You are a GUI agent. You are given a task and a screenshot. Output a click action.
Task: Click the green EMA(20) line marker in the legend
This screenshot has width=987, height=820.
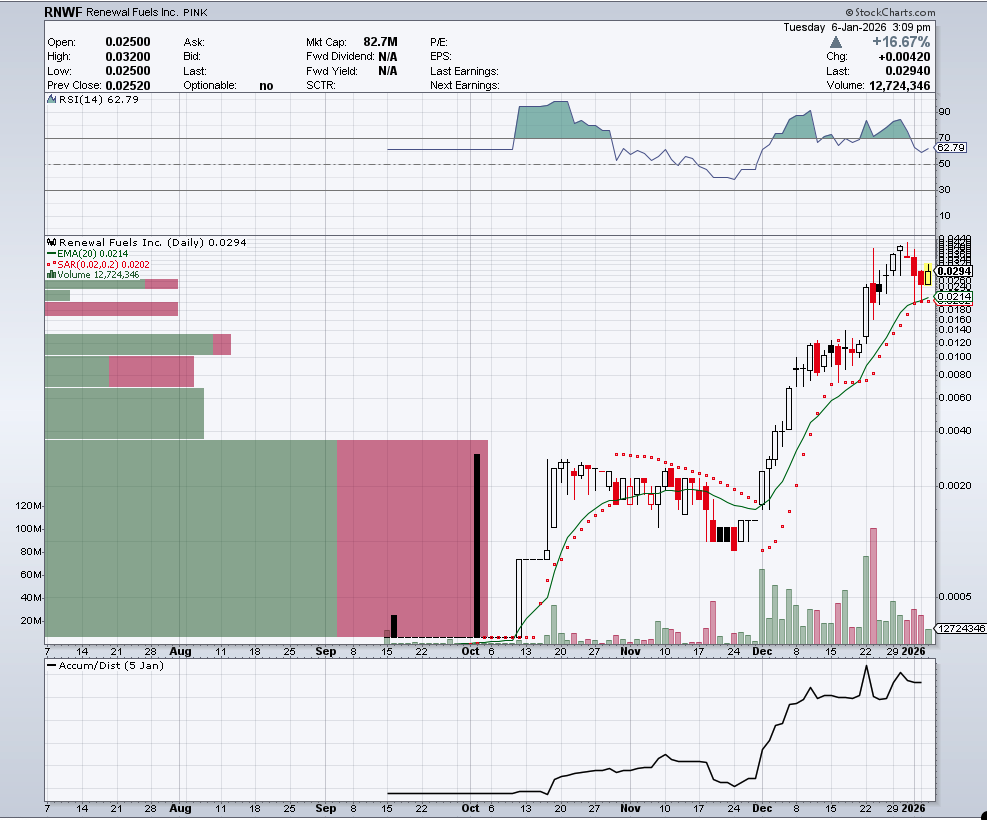52,254
